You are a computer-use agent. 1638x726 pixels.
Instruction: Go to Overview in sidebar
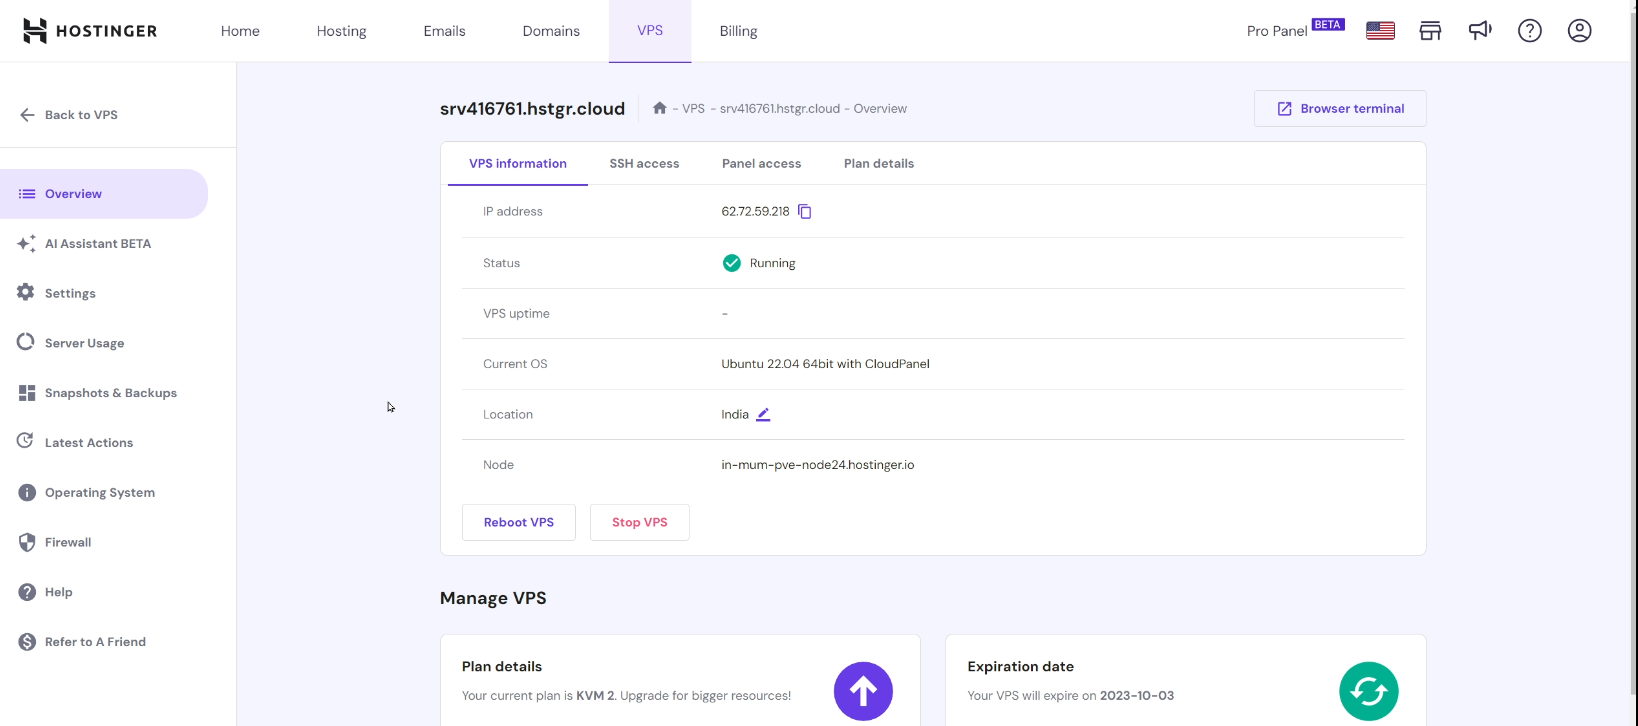coord(104,194)
